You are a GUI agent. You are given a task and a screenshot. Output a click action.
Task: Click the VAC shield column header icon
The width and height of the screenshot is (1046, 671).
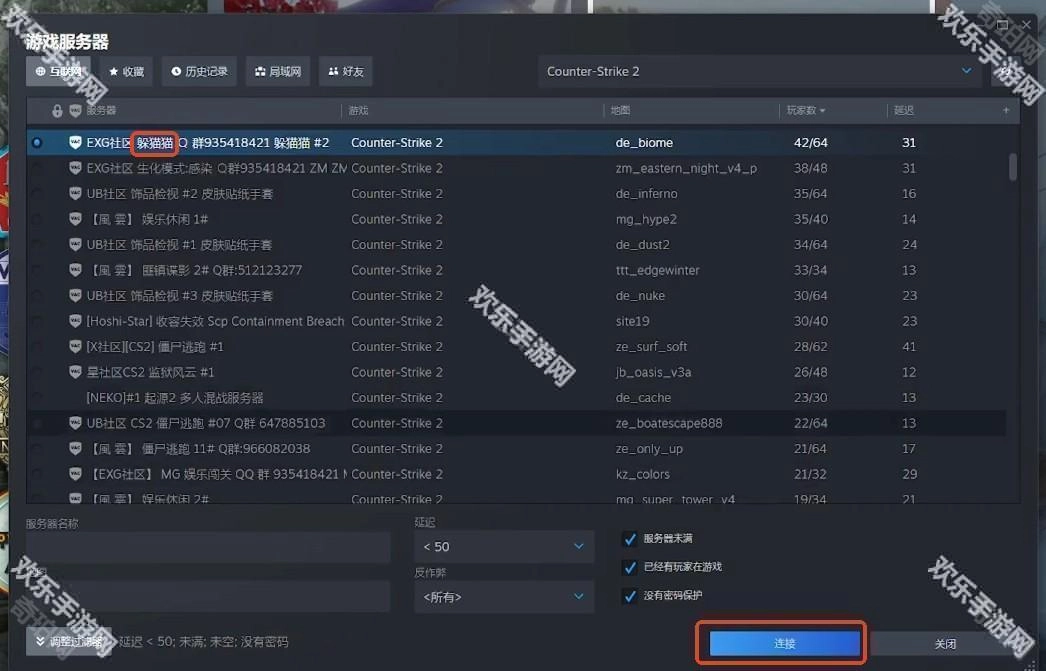(75, 110)
